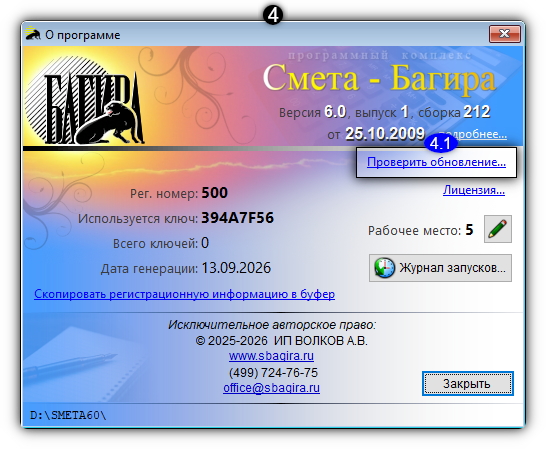Click the pencil icon to edit workplace number

tap(498, 229)
